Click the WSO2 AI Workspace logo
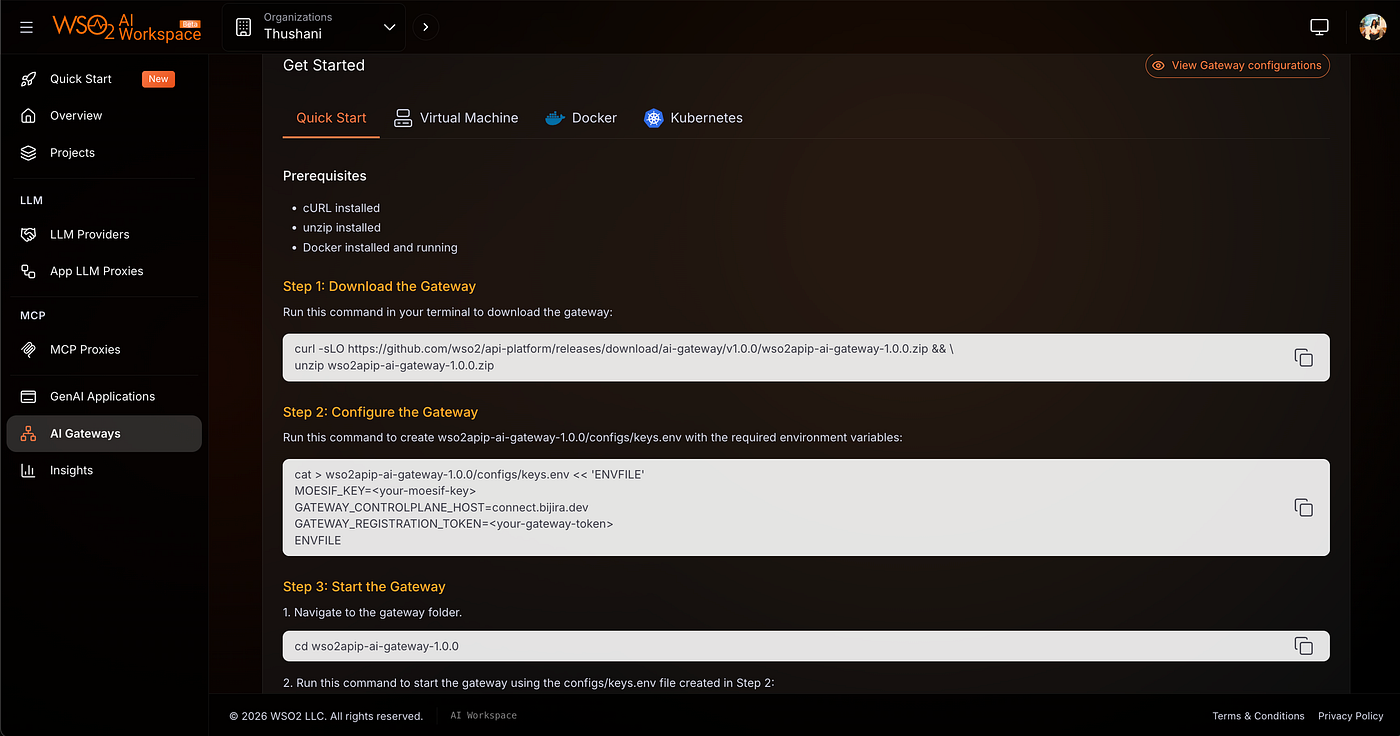1400x736 pixels. 127,27
